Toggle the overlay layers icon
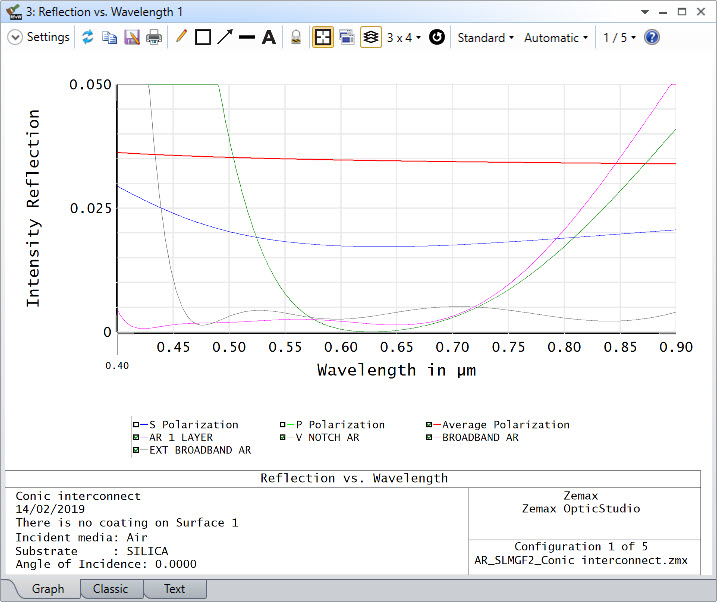 point(371,37)
